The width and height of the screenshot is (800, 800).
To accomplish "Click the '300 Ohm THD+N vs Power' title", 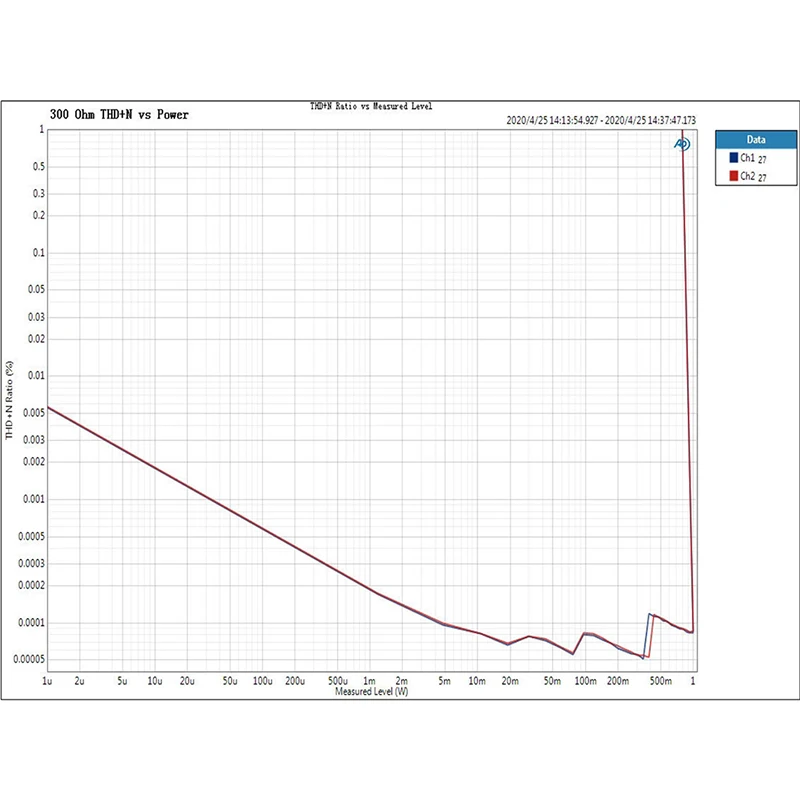I will coord(119,114).
